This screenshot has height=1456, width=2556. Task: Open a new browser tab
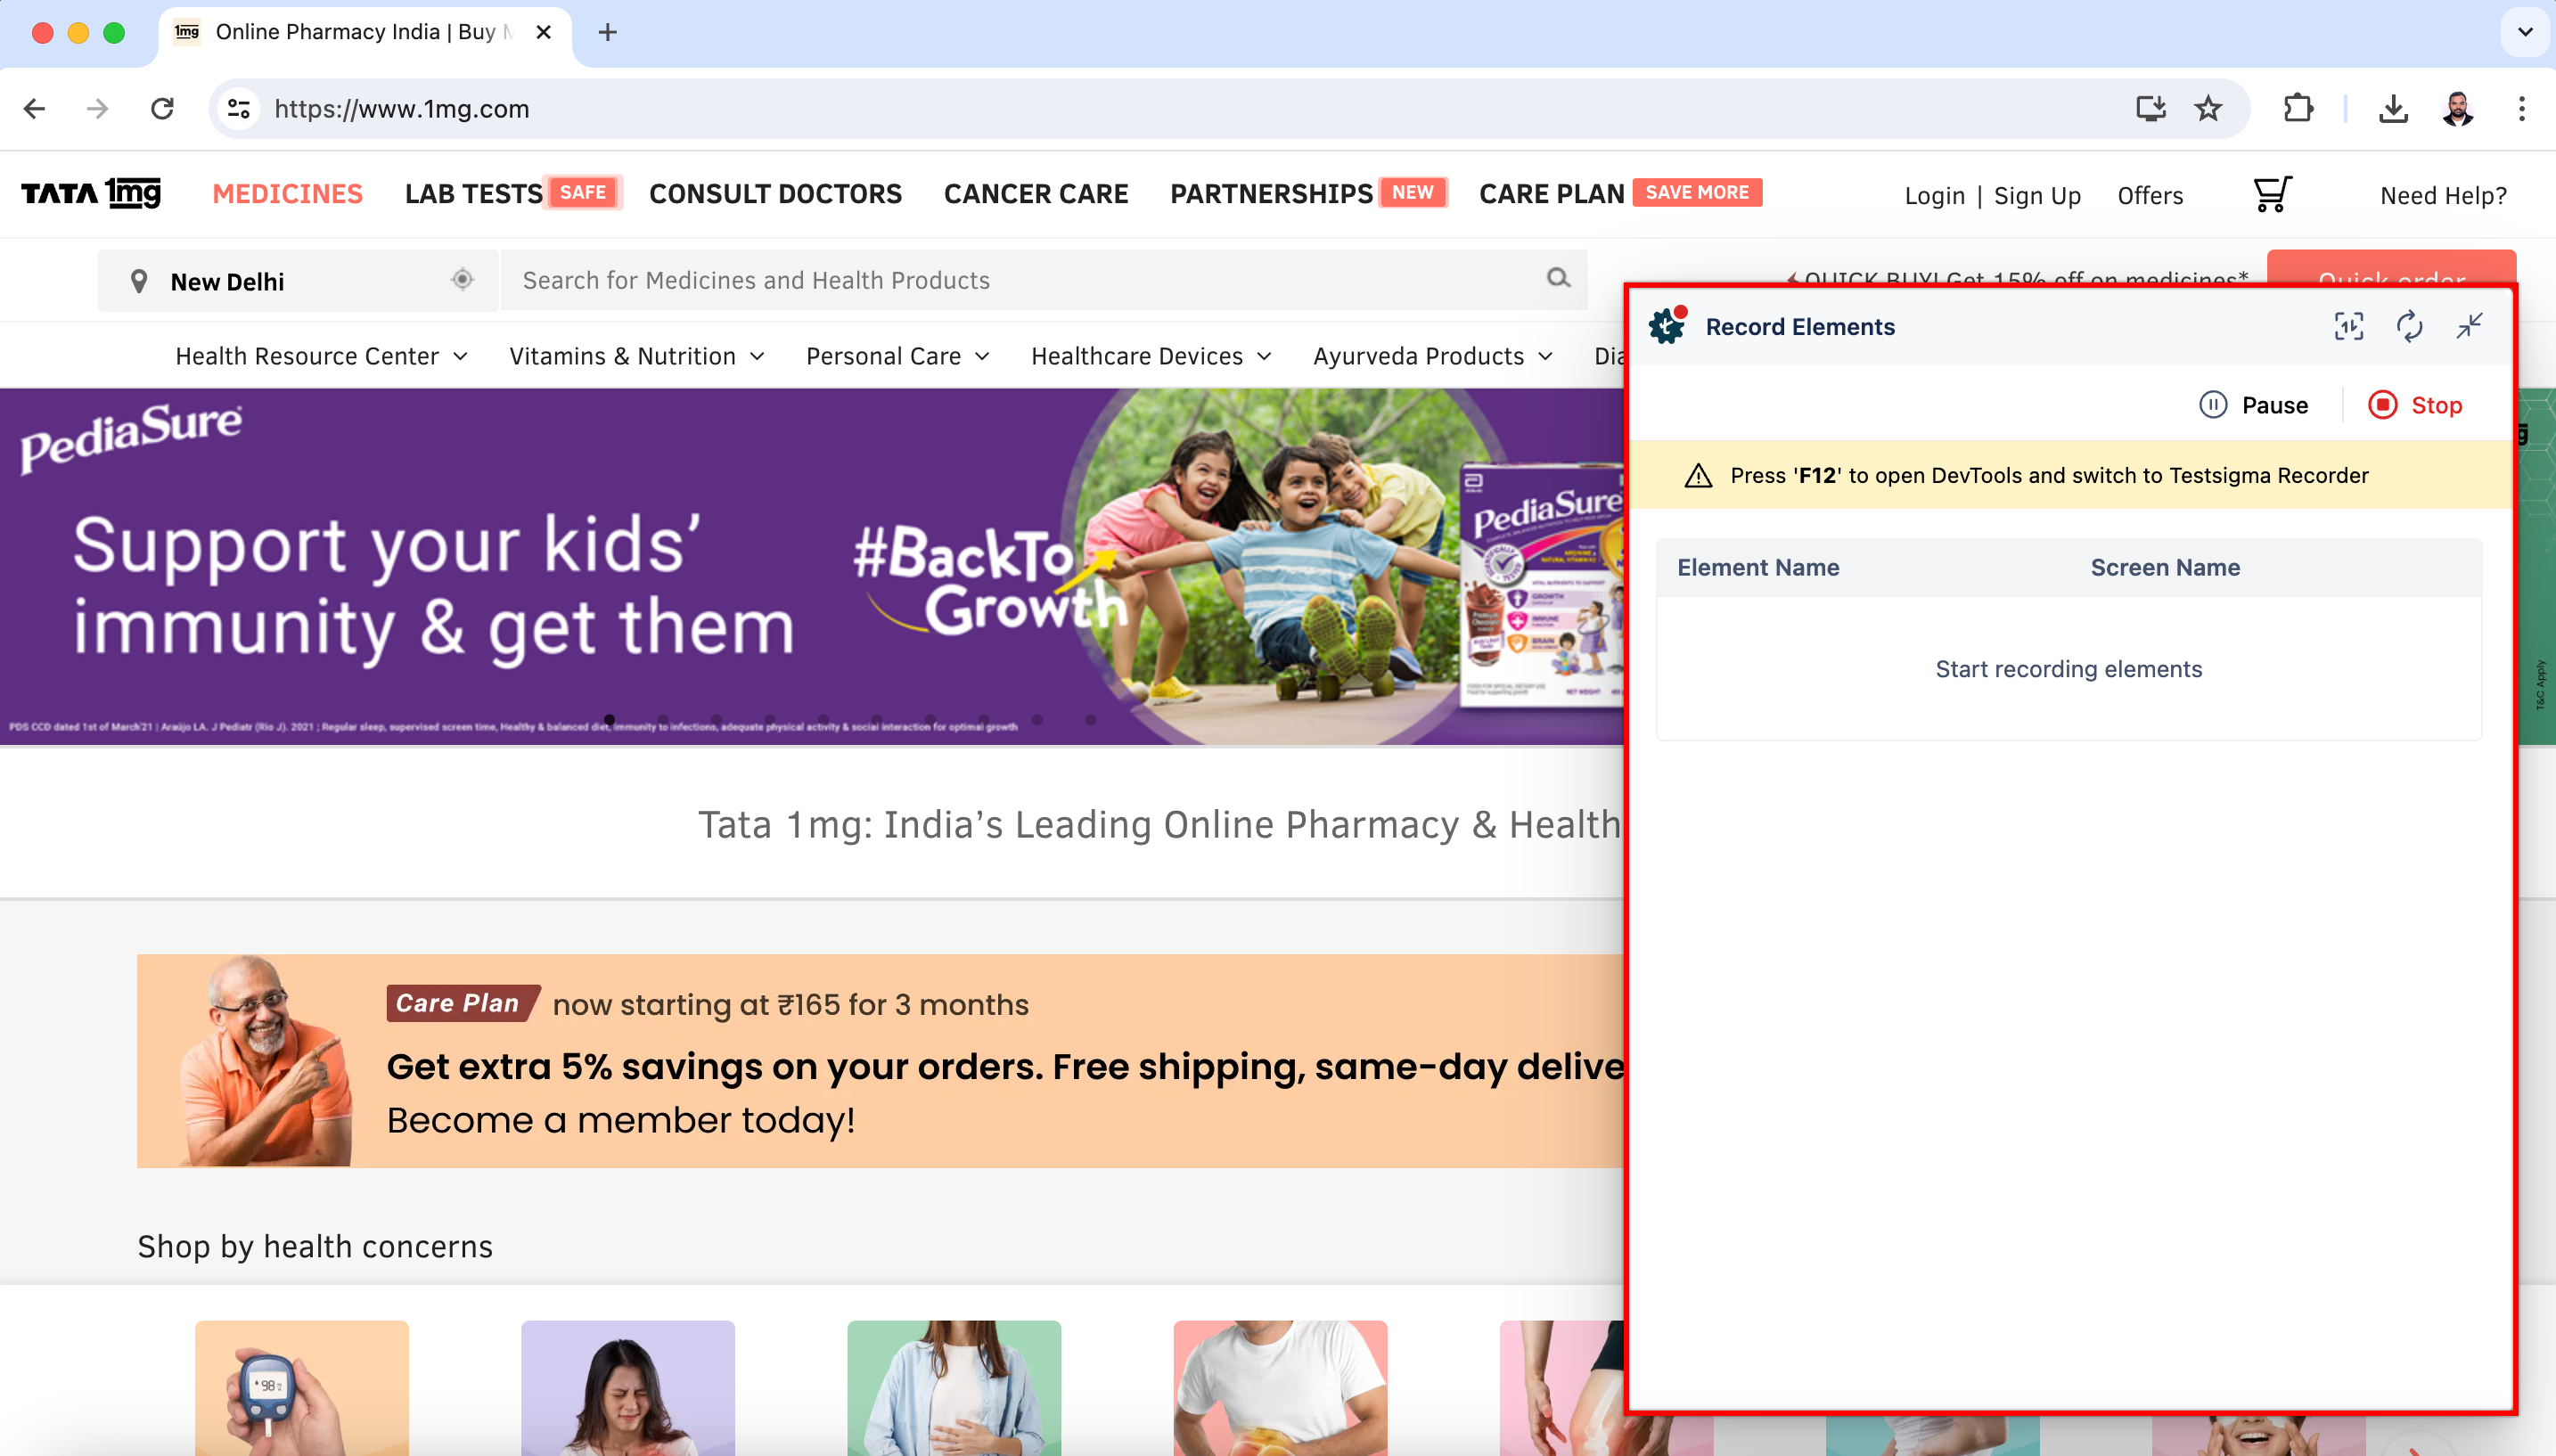(x=608, y=33)
